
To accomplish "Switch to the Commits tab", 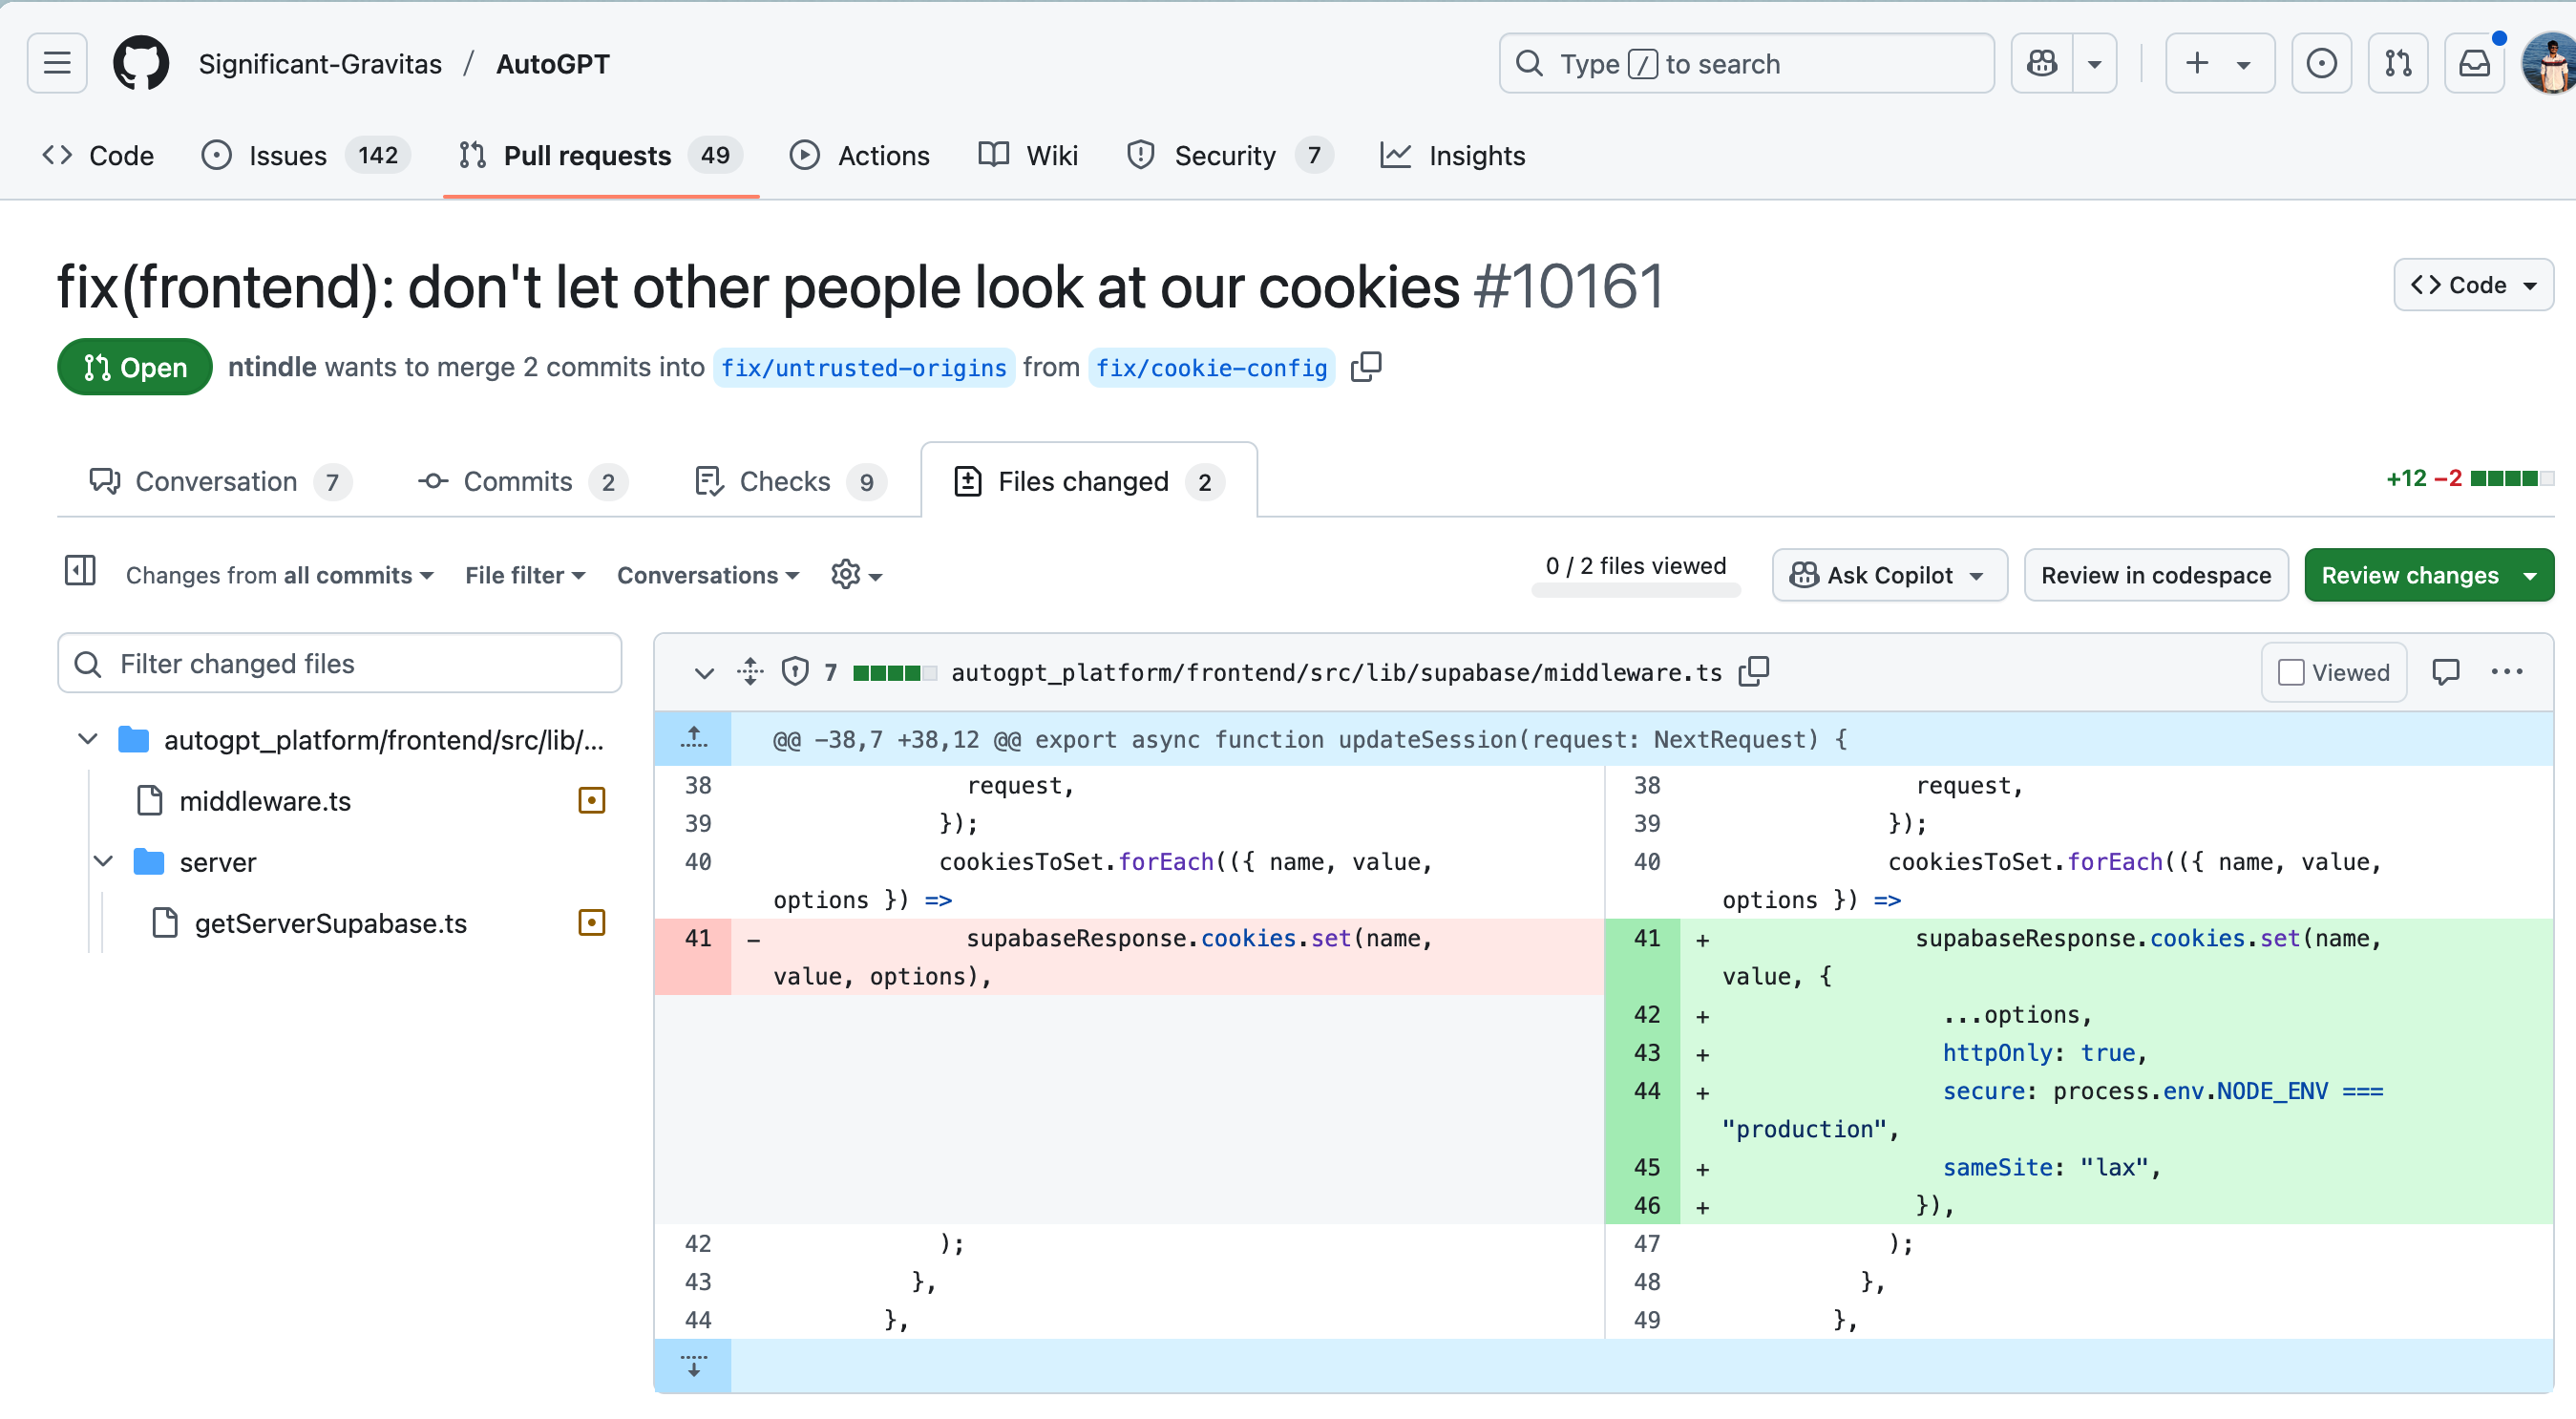I will [x=522, y=482].
